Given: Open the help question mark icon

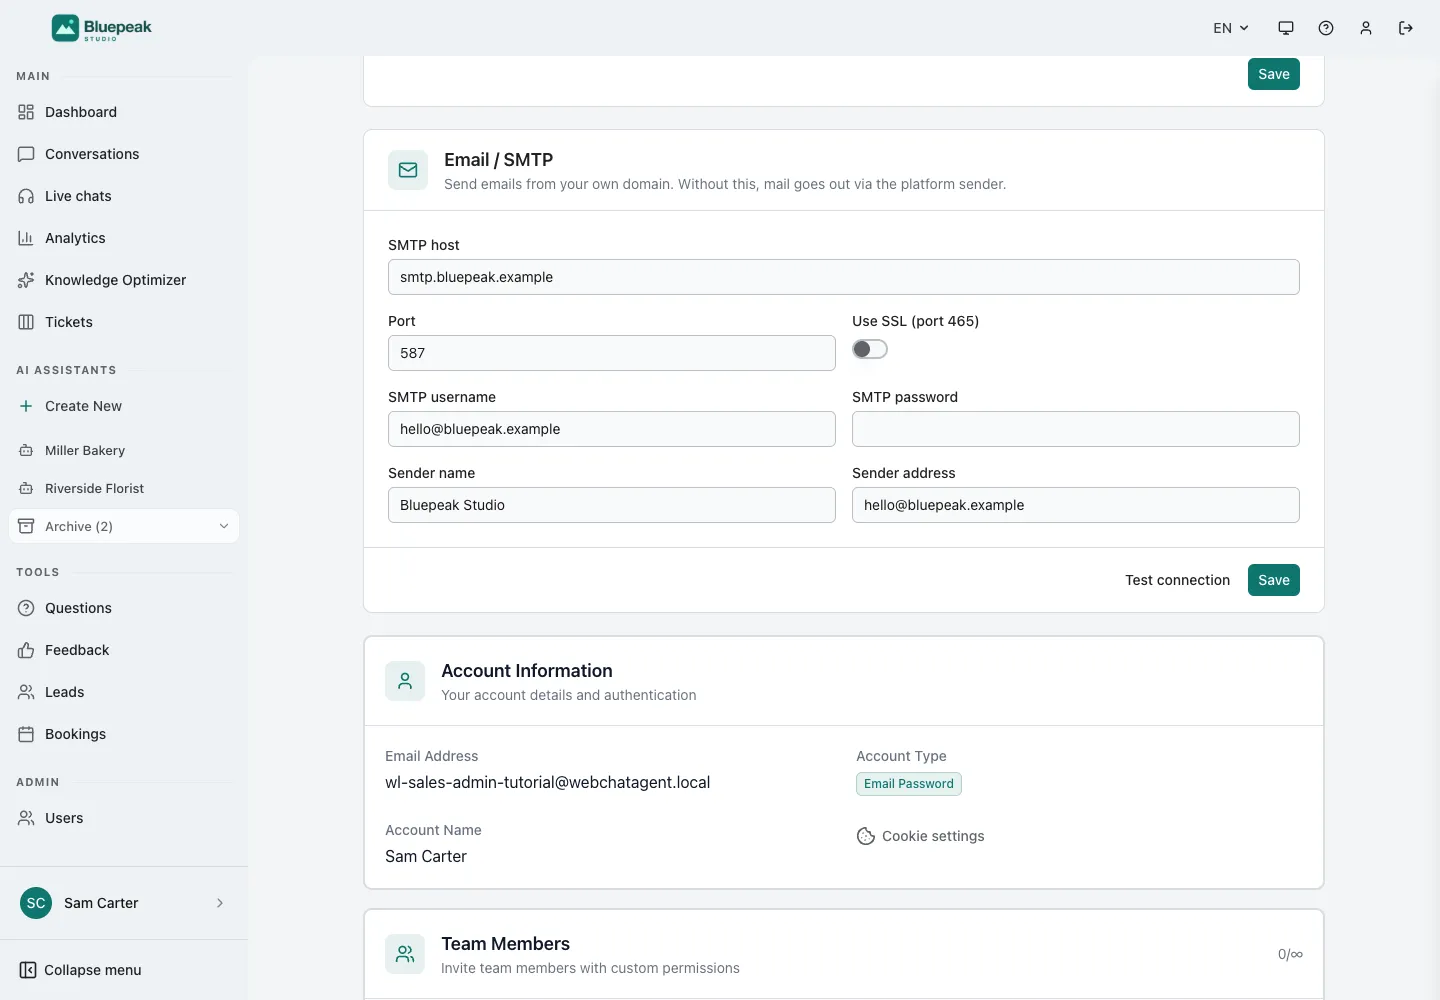Looking at the screenshot, I should point(1326,28).
